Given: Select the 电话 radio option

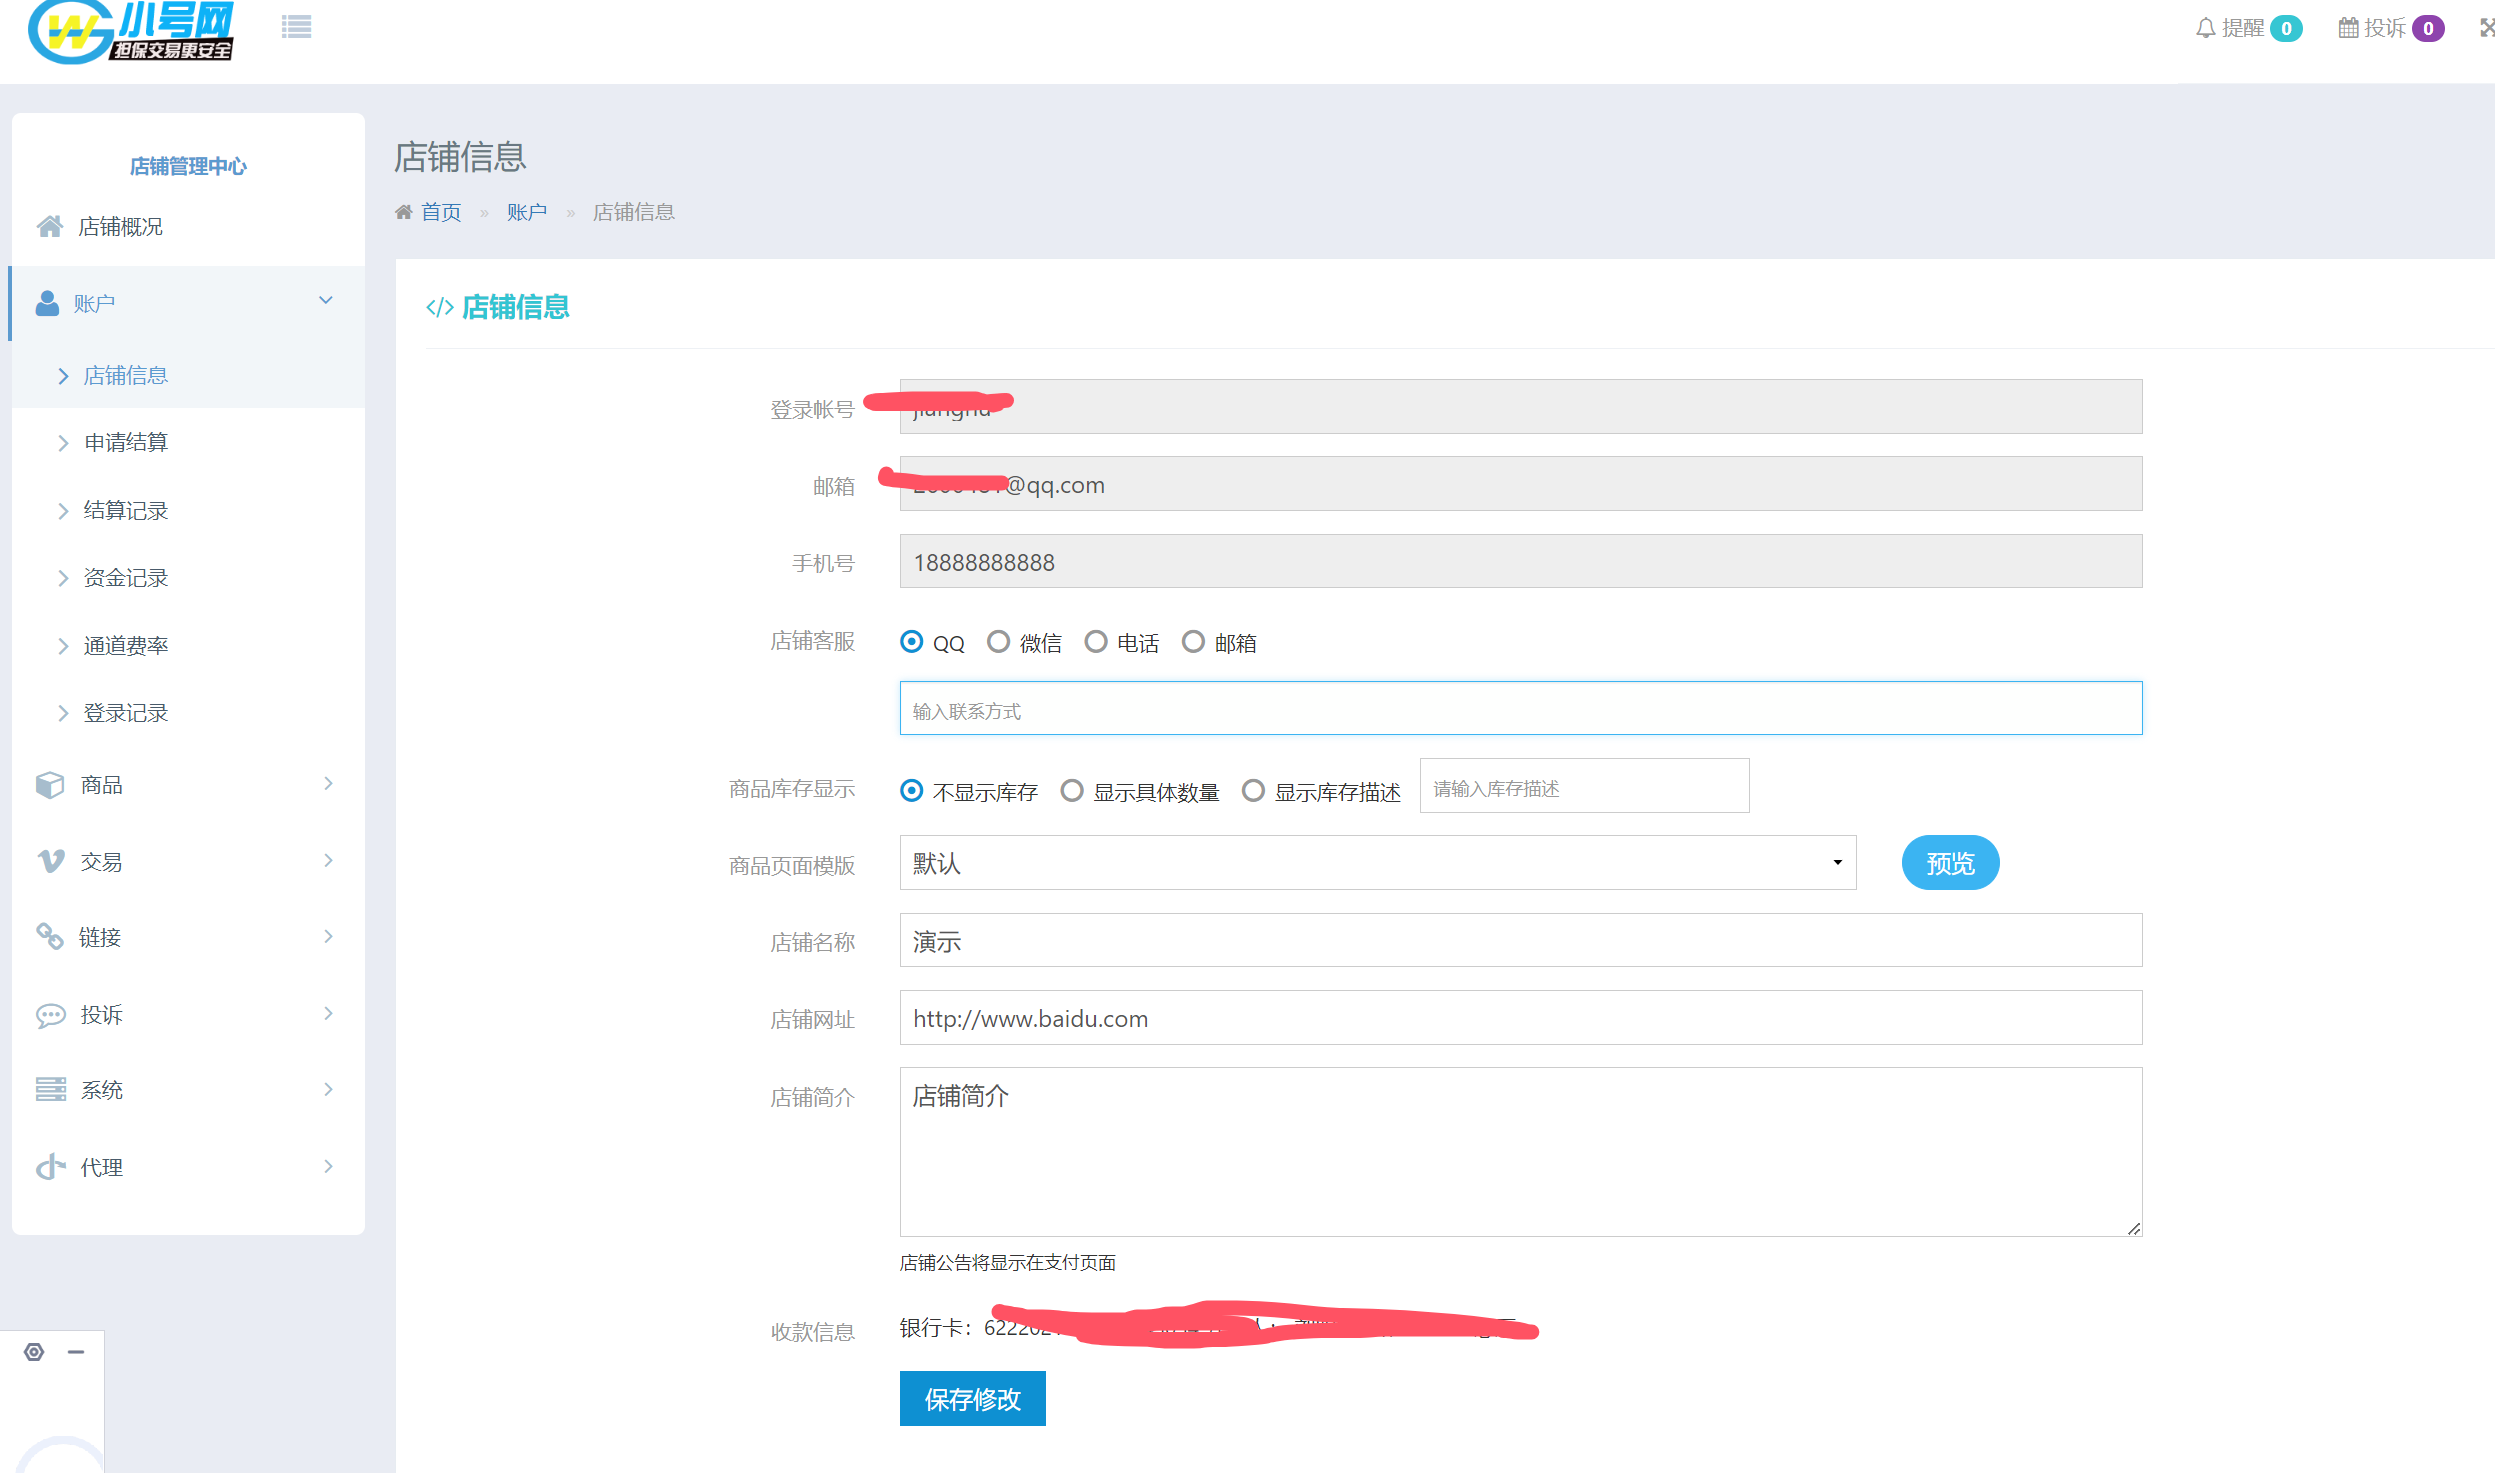Looking at the screenshot, I should 1096,642.
